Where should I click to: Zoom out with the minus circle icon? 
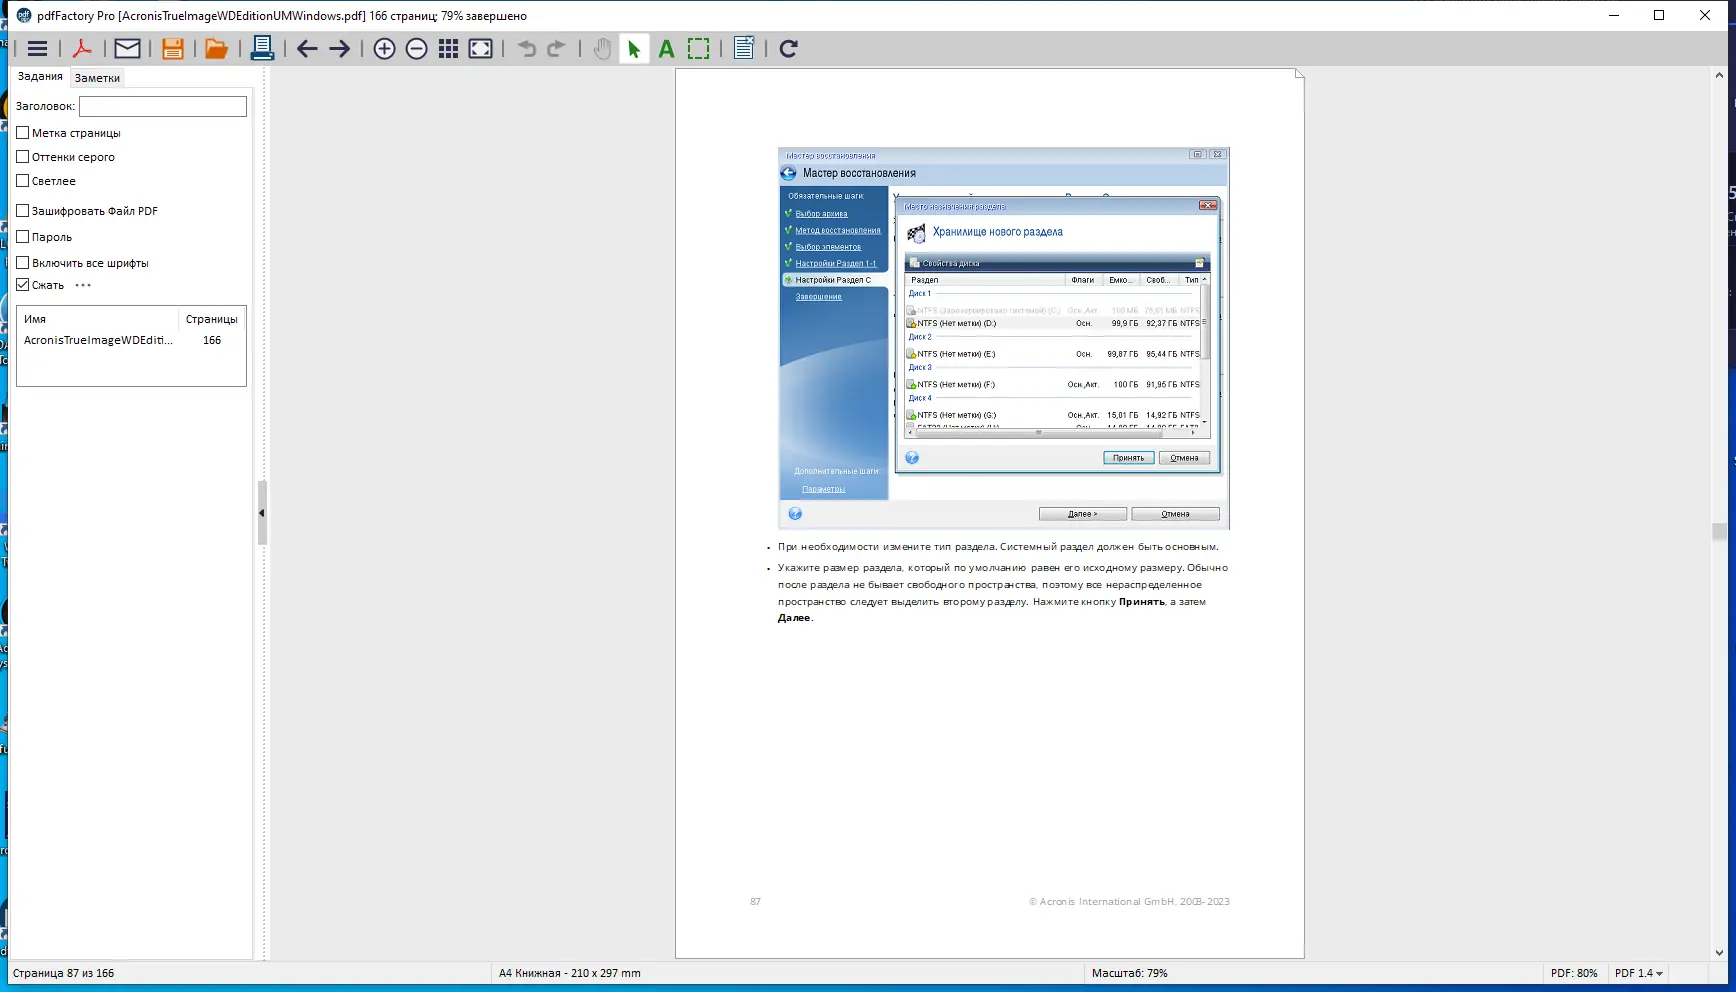pos(417,49)
